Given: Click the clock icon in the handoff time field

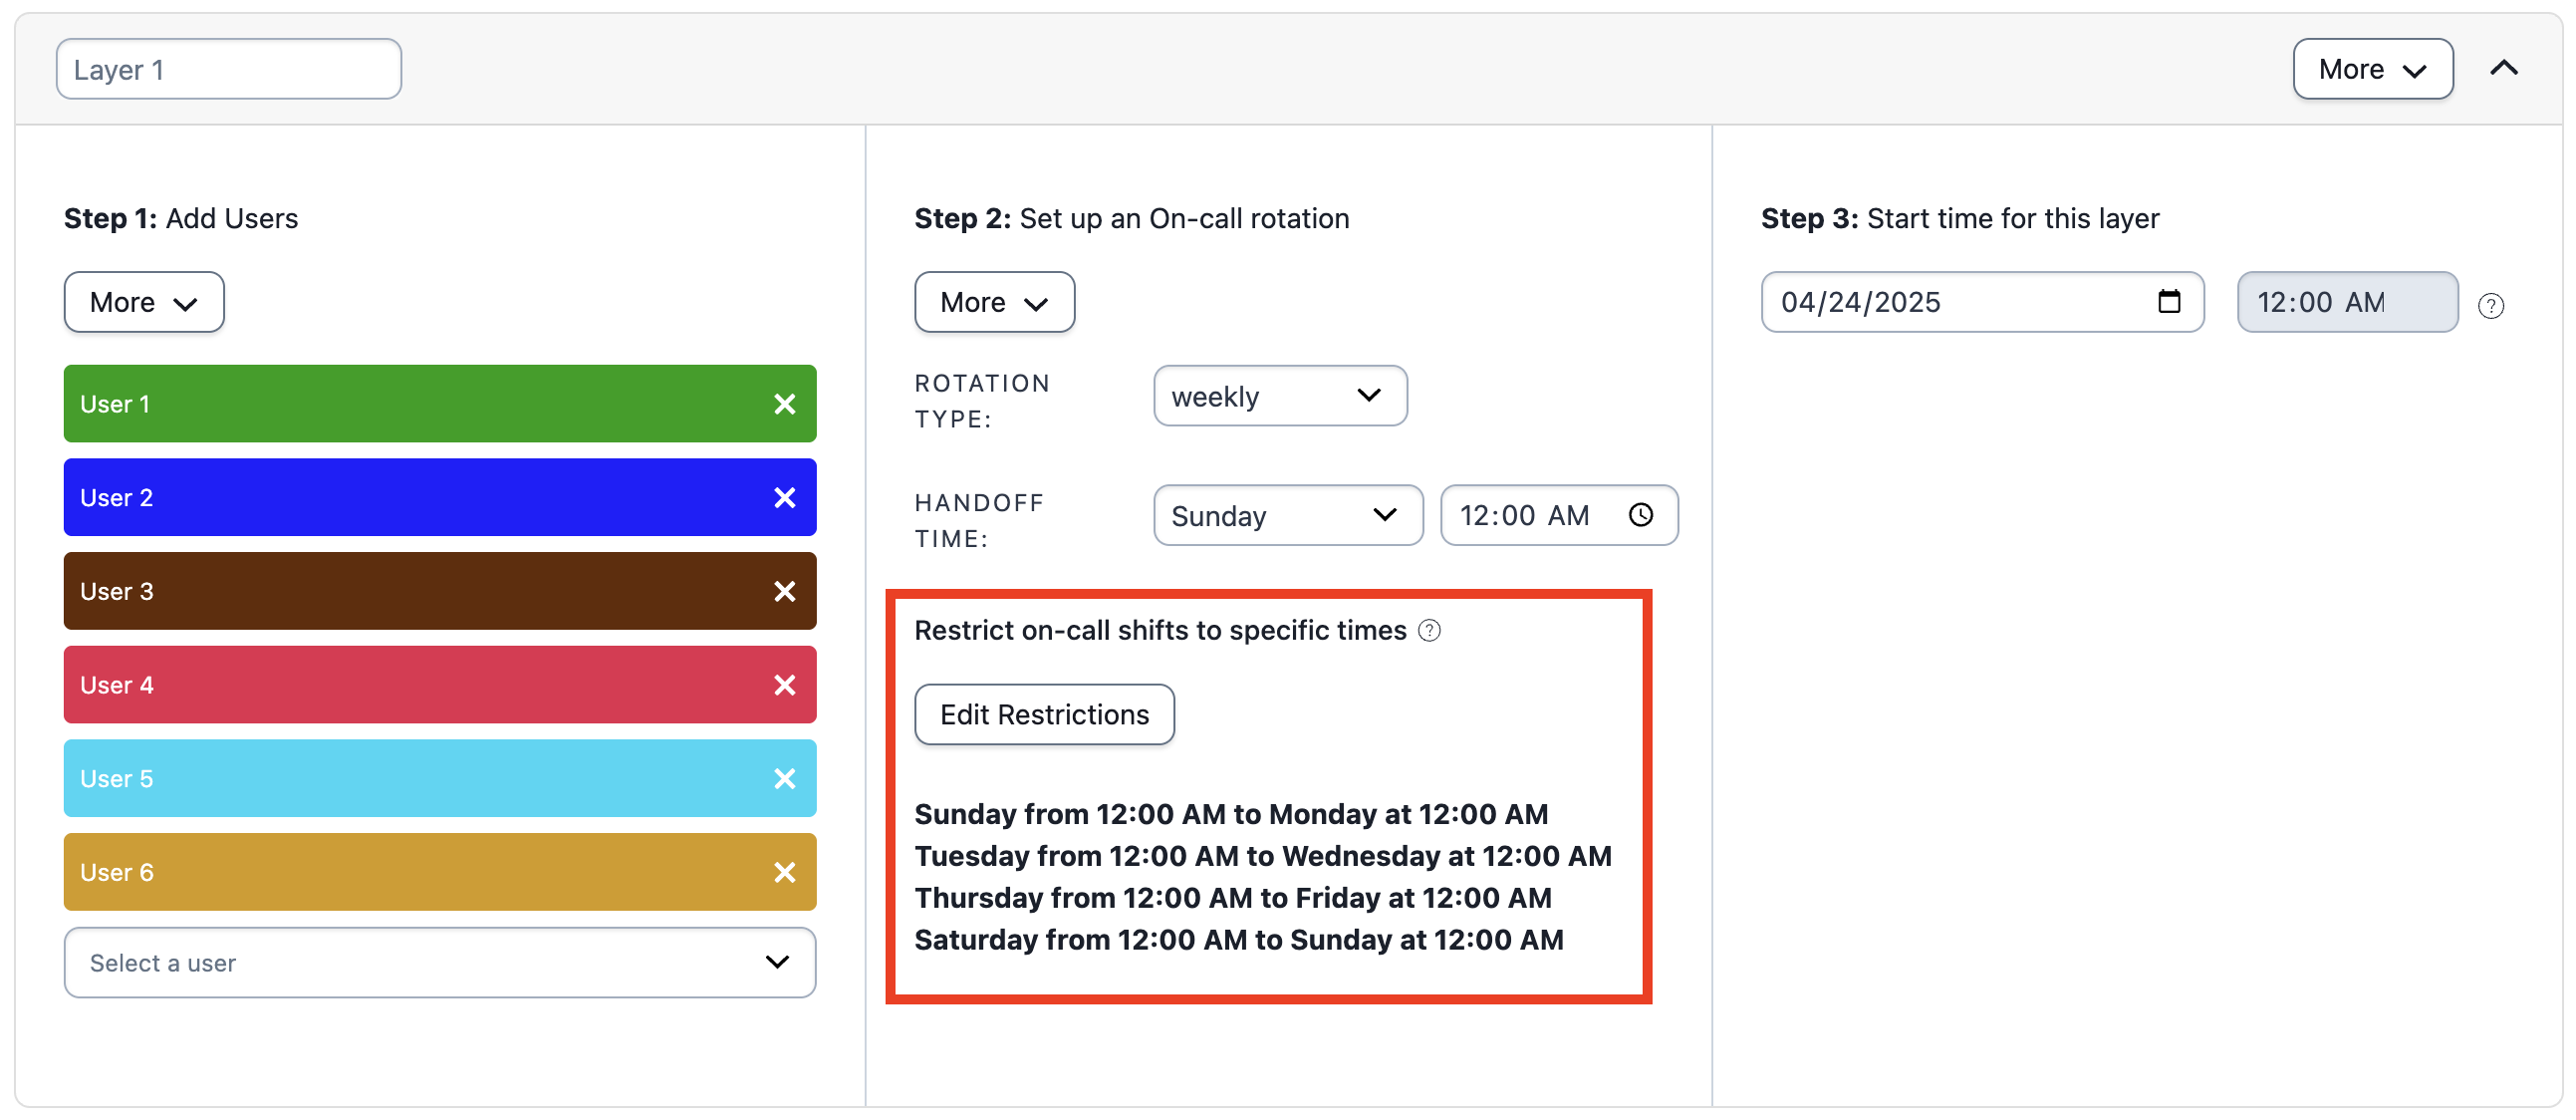Looking at the screenshot, I should (1640, 515).
